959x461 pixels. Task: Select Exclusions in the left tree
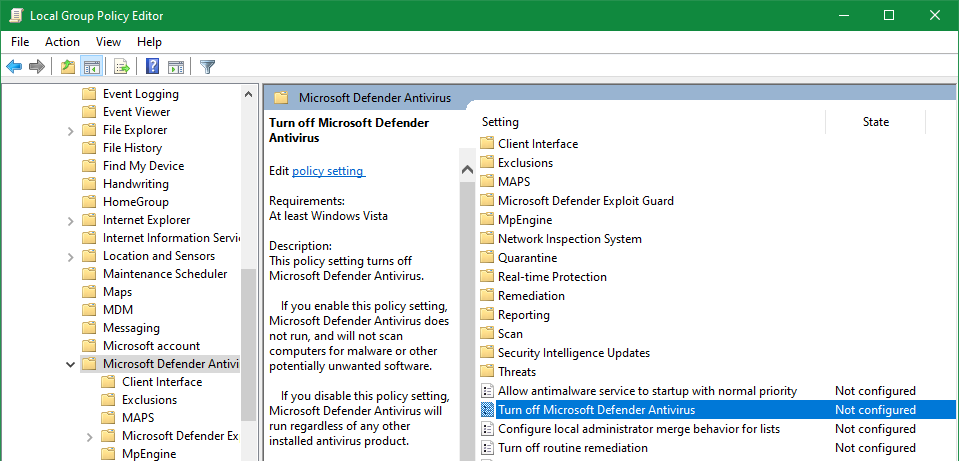(149, 400)
